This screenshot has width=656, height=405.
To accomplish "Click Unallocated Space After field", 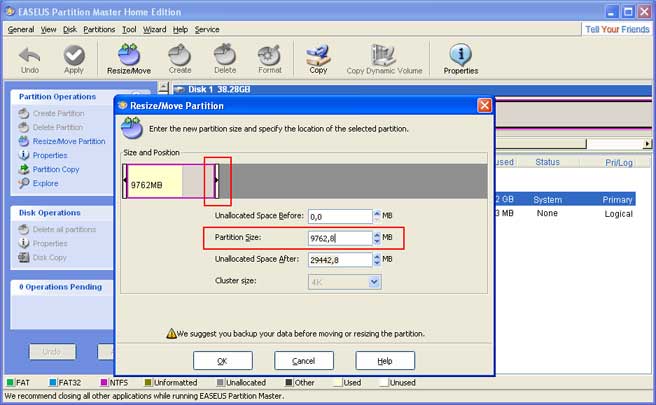I will pos(340,260).
